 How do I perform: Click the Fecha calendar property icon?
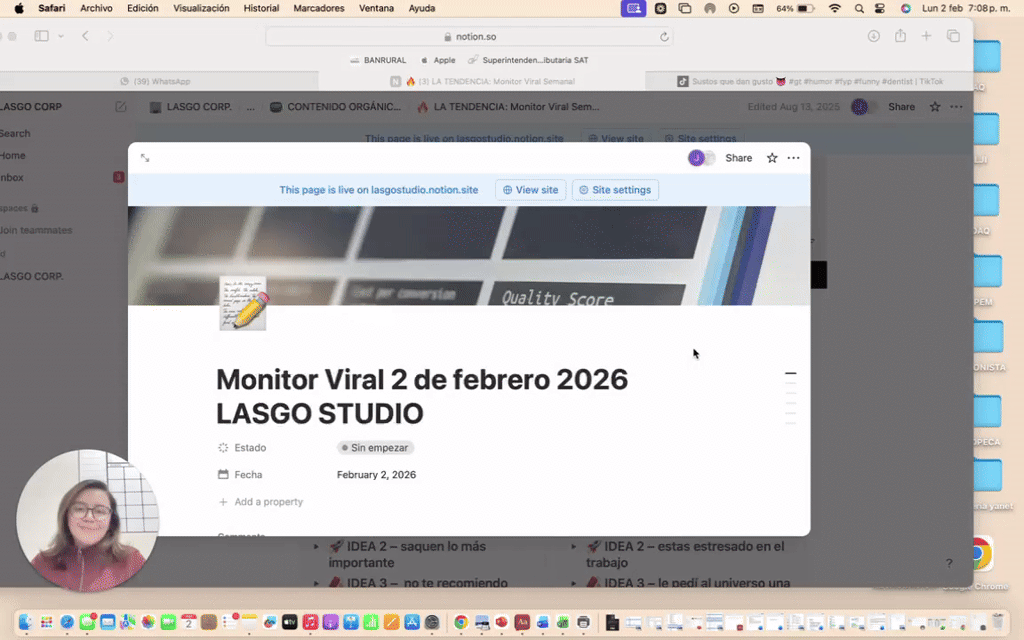pyautogui.click(x=223, y=475)
